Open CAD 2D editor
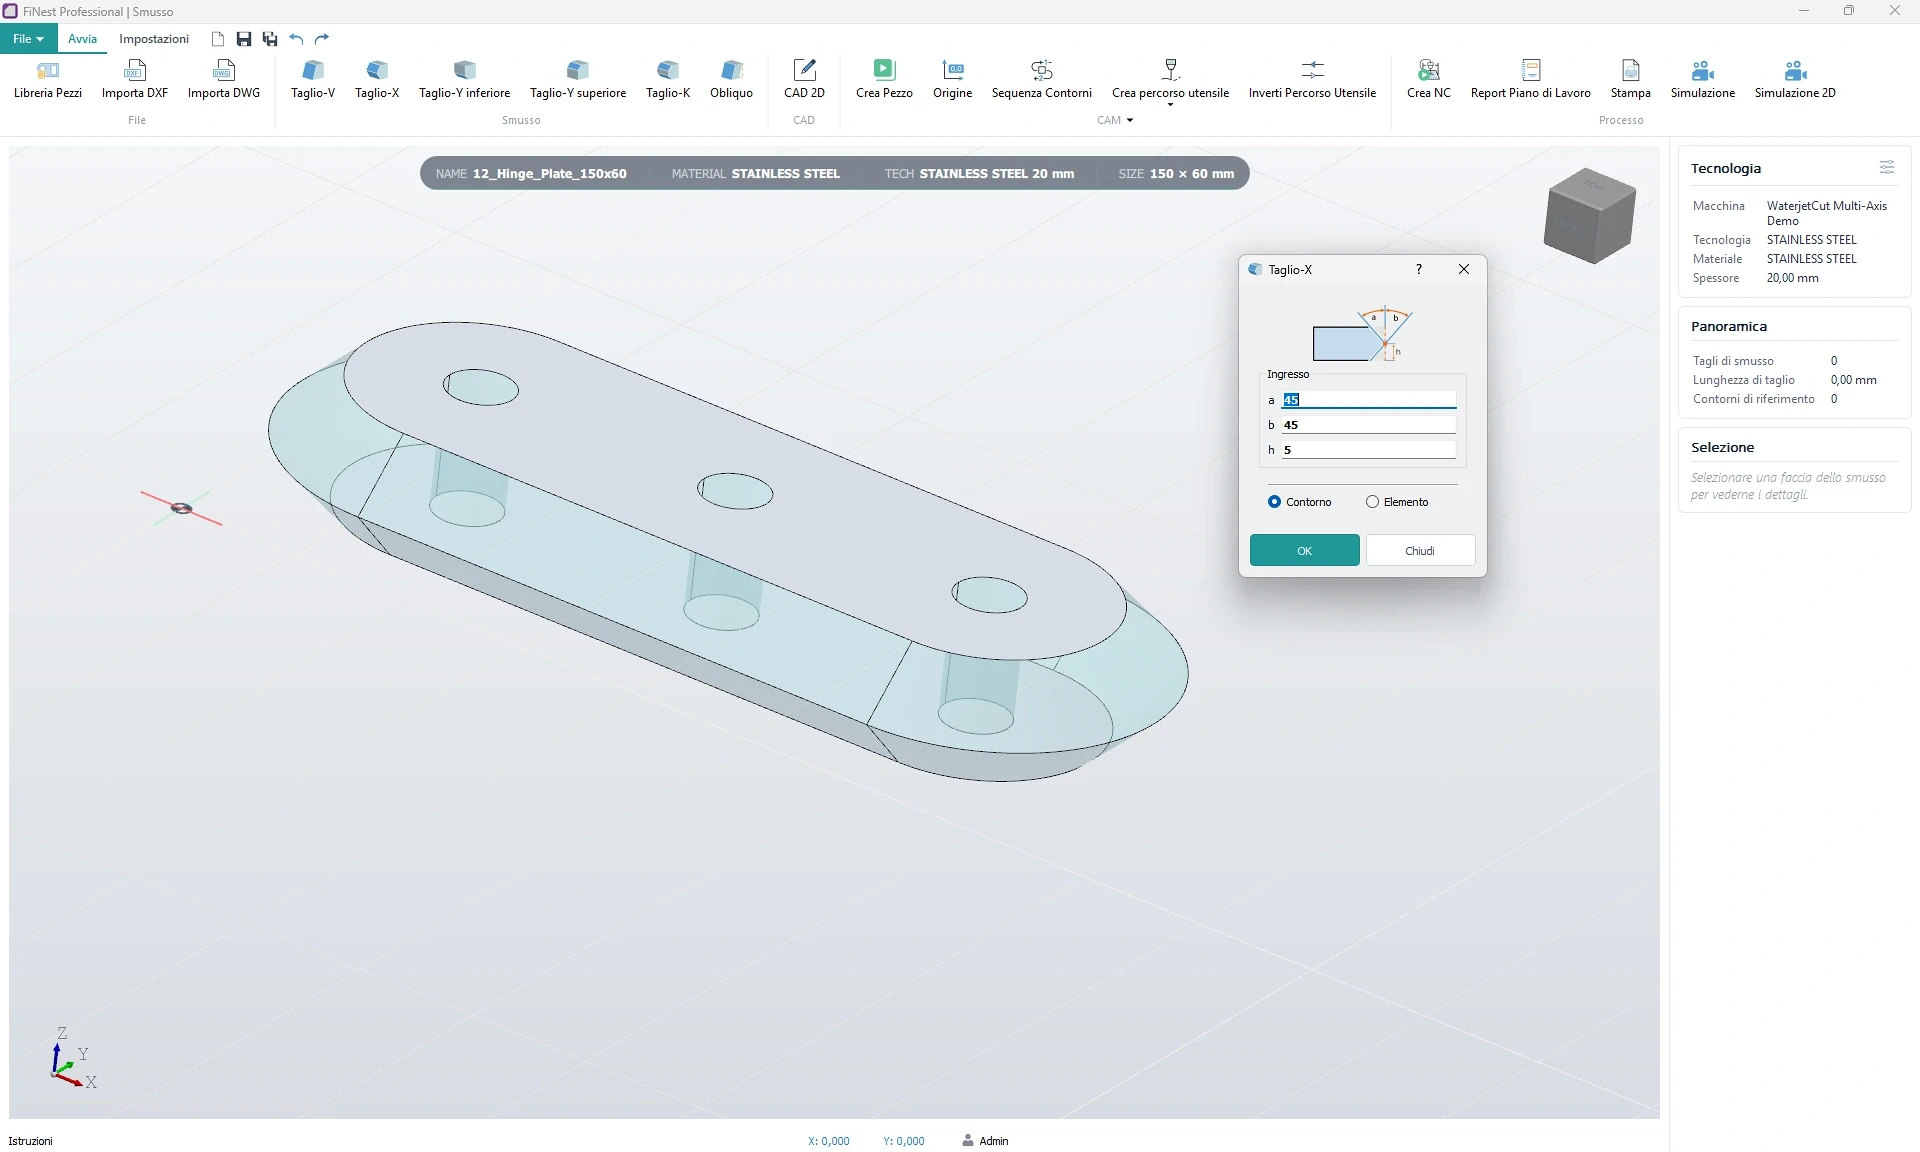 click(x=804, y=79)
